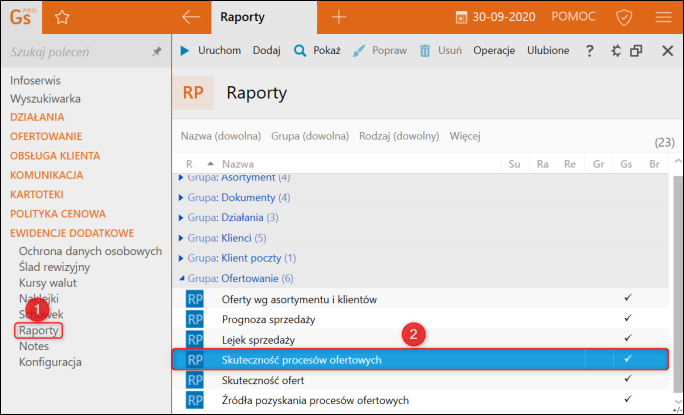Open the Raporty item in sidebar
The image size is (684, 415).
pyautogui.click(x=39, y=330)
